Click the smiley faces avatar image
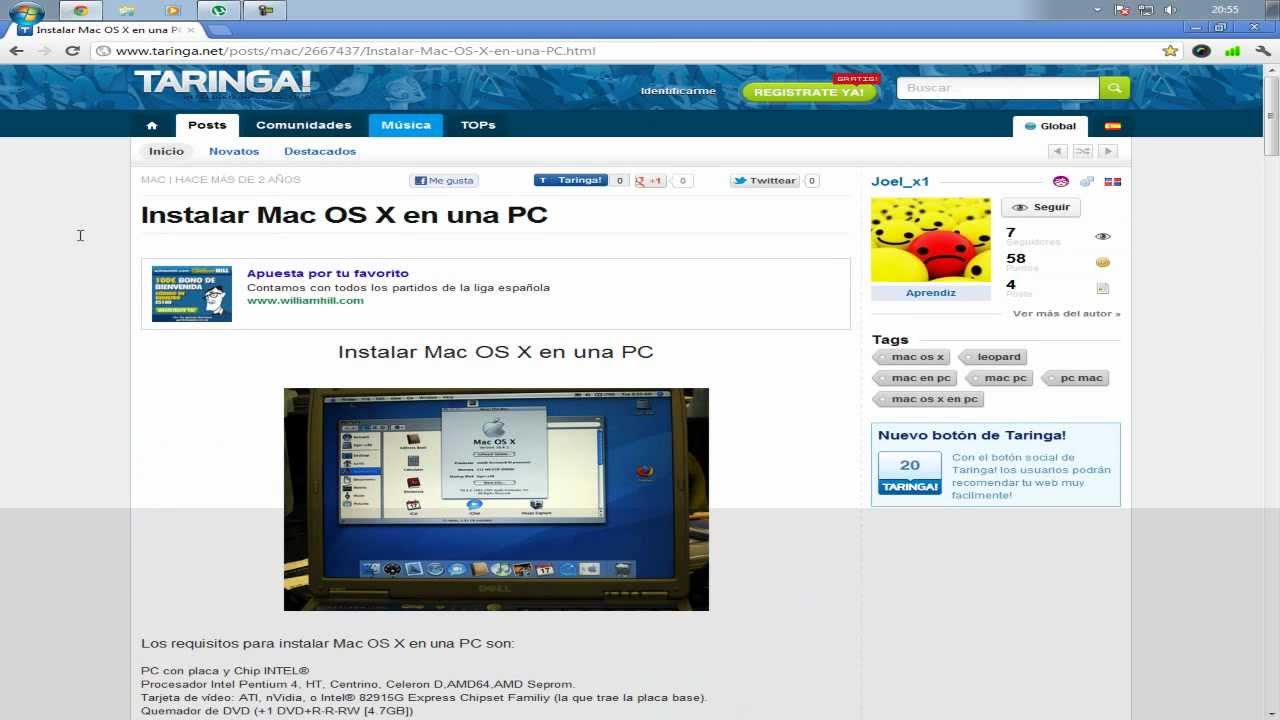 [931, 240]
